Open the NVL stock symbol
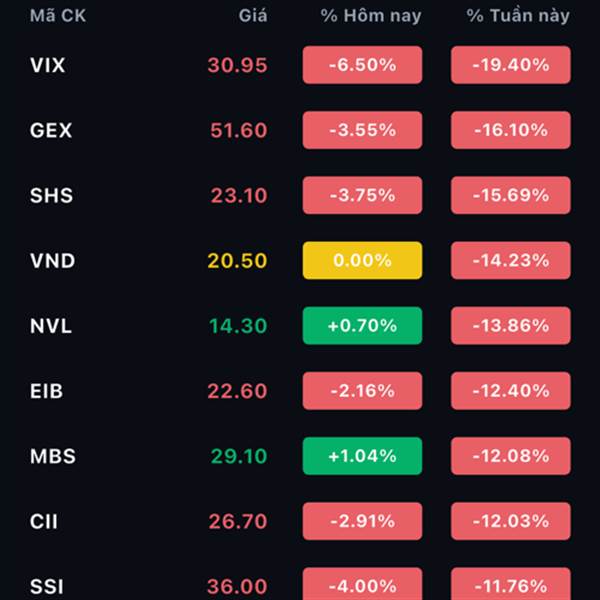Viewport: 600px width, 600px height. coord(51,326)
